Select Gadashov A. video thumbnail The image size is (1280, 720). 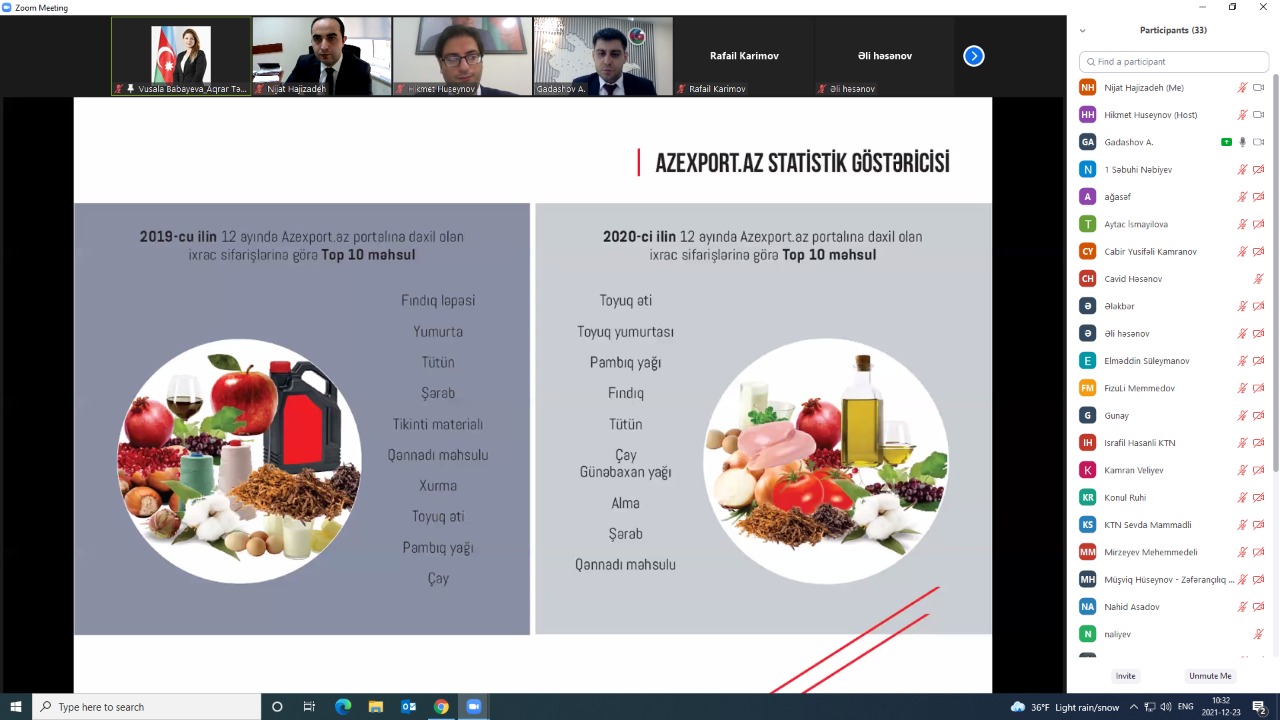click(603, 56)
